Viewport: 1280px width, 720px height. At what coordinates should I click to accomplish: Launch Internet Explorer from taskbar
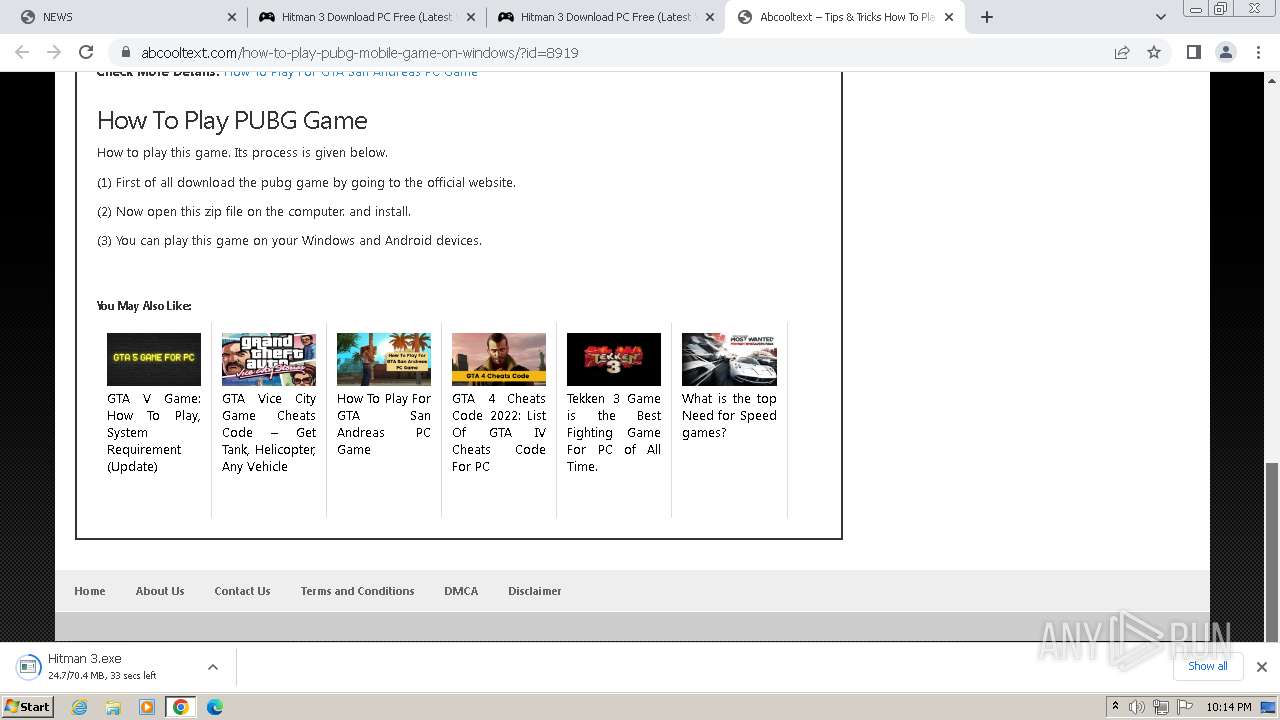click(x=79, y=707)
